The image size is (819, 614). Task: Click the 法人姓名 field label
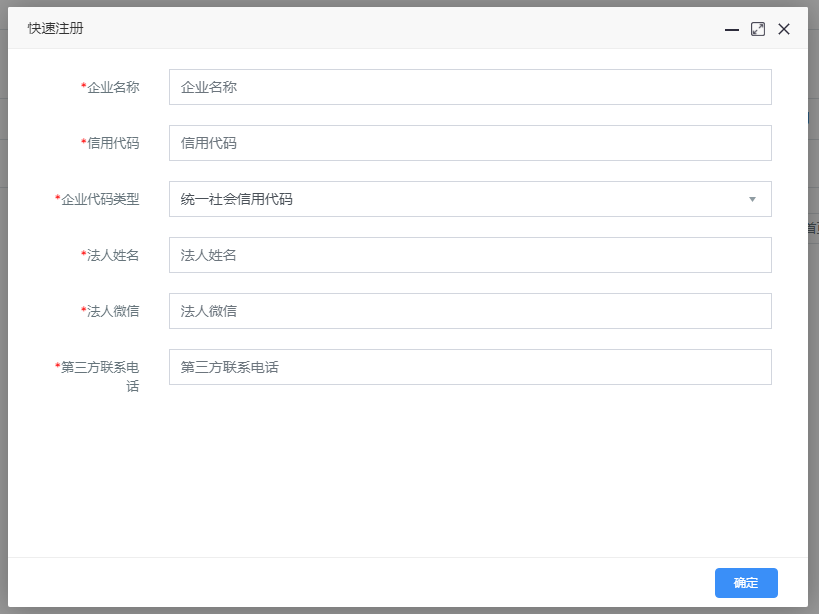pos(110,255)
